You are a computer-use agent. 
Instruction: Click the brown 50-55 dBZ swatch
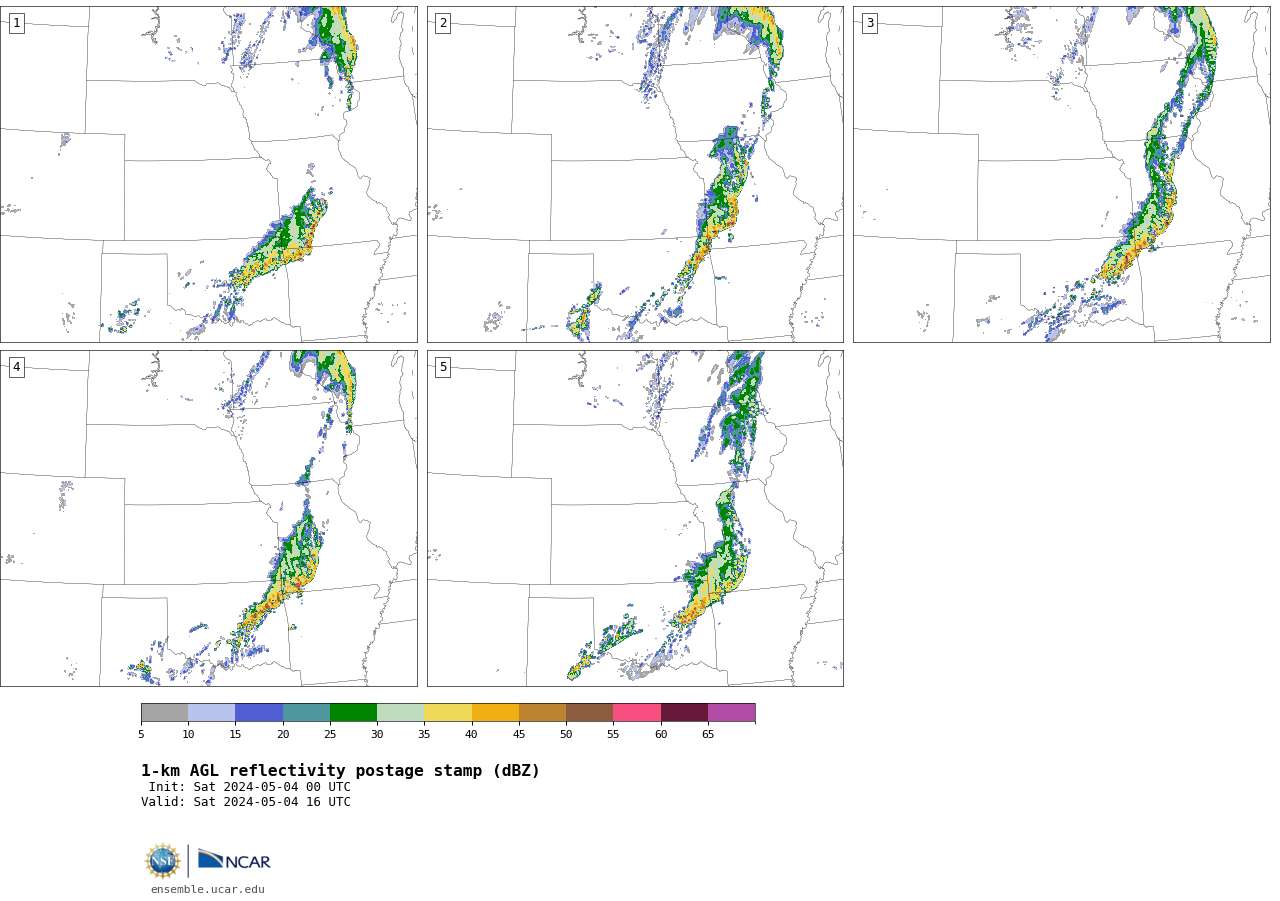pos(589,712)
